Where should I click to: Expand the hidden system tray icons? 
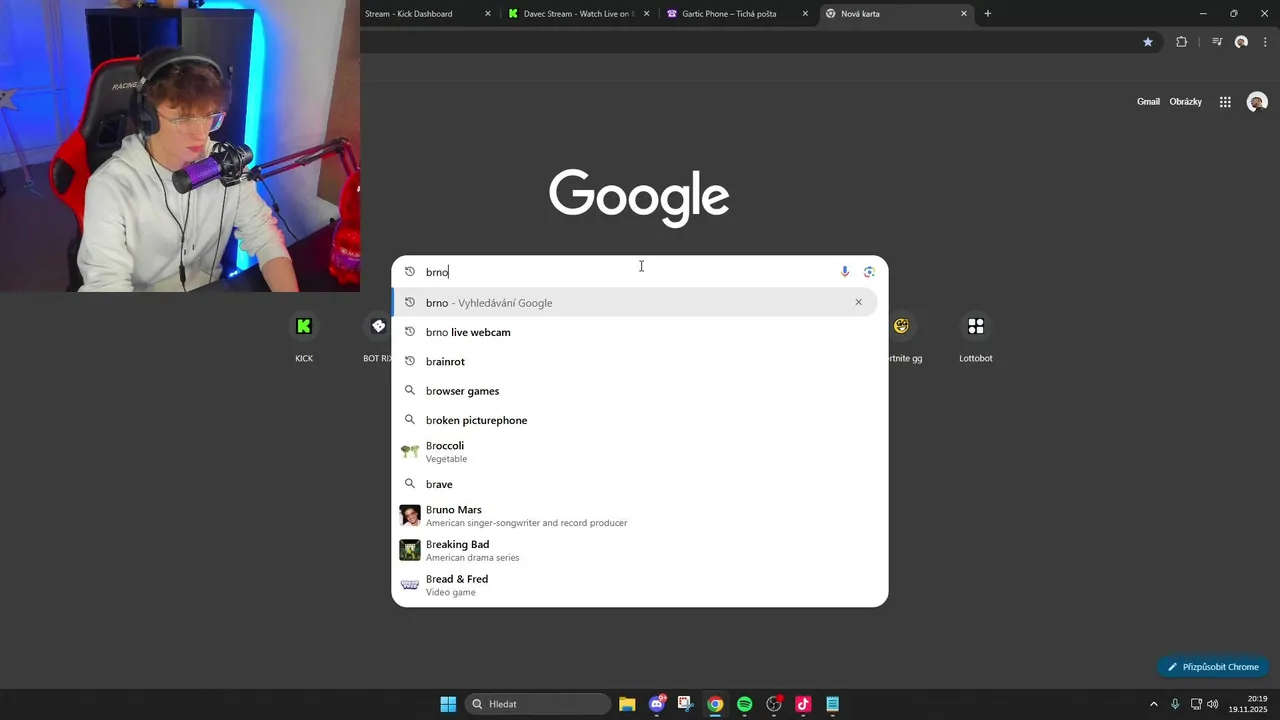pos(1153,704)
